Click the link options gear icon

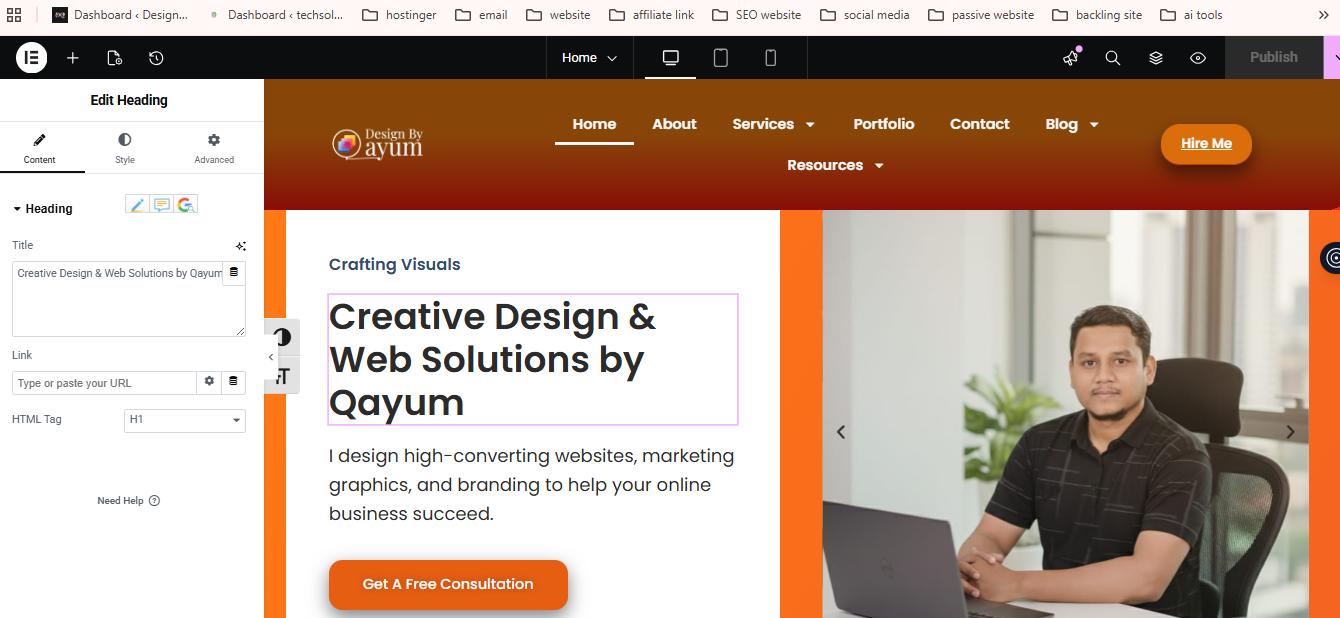coord(209,382)
